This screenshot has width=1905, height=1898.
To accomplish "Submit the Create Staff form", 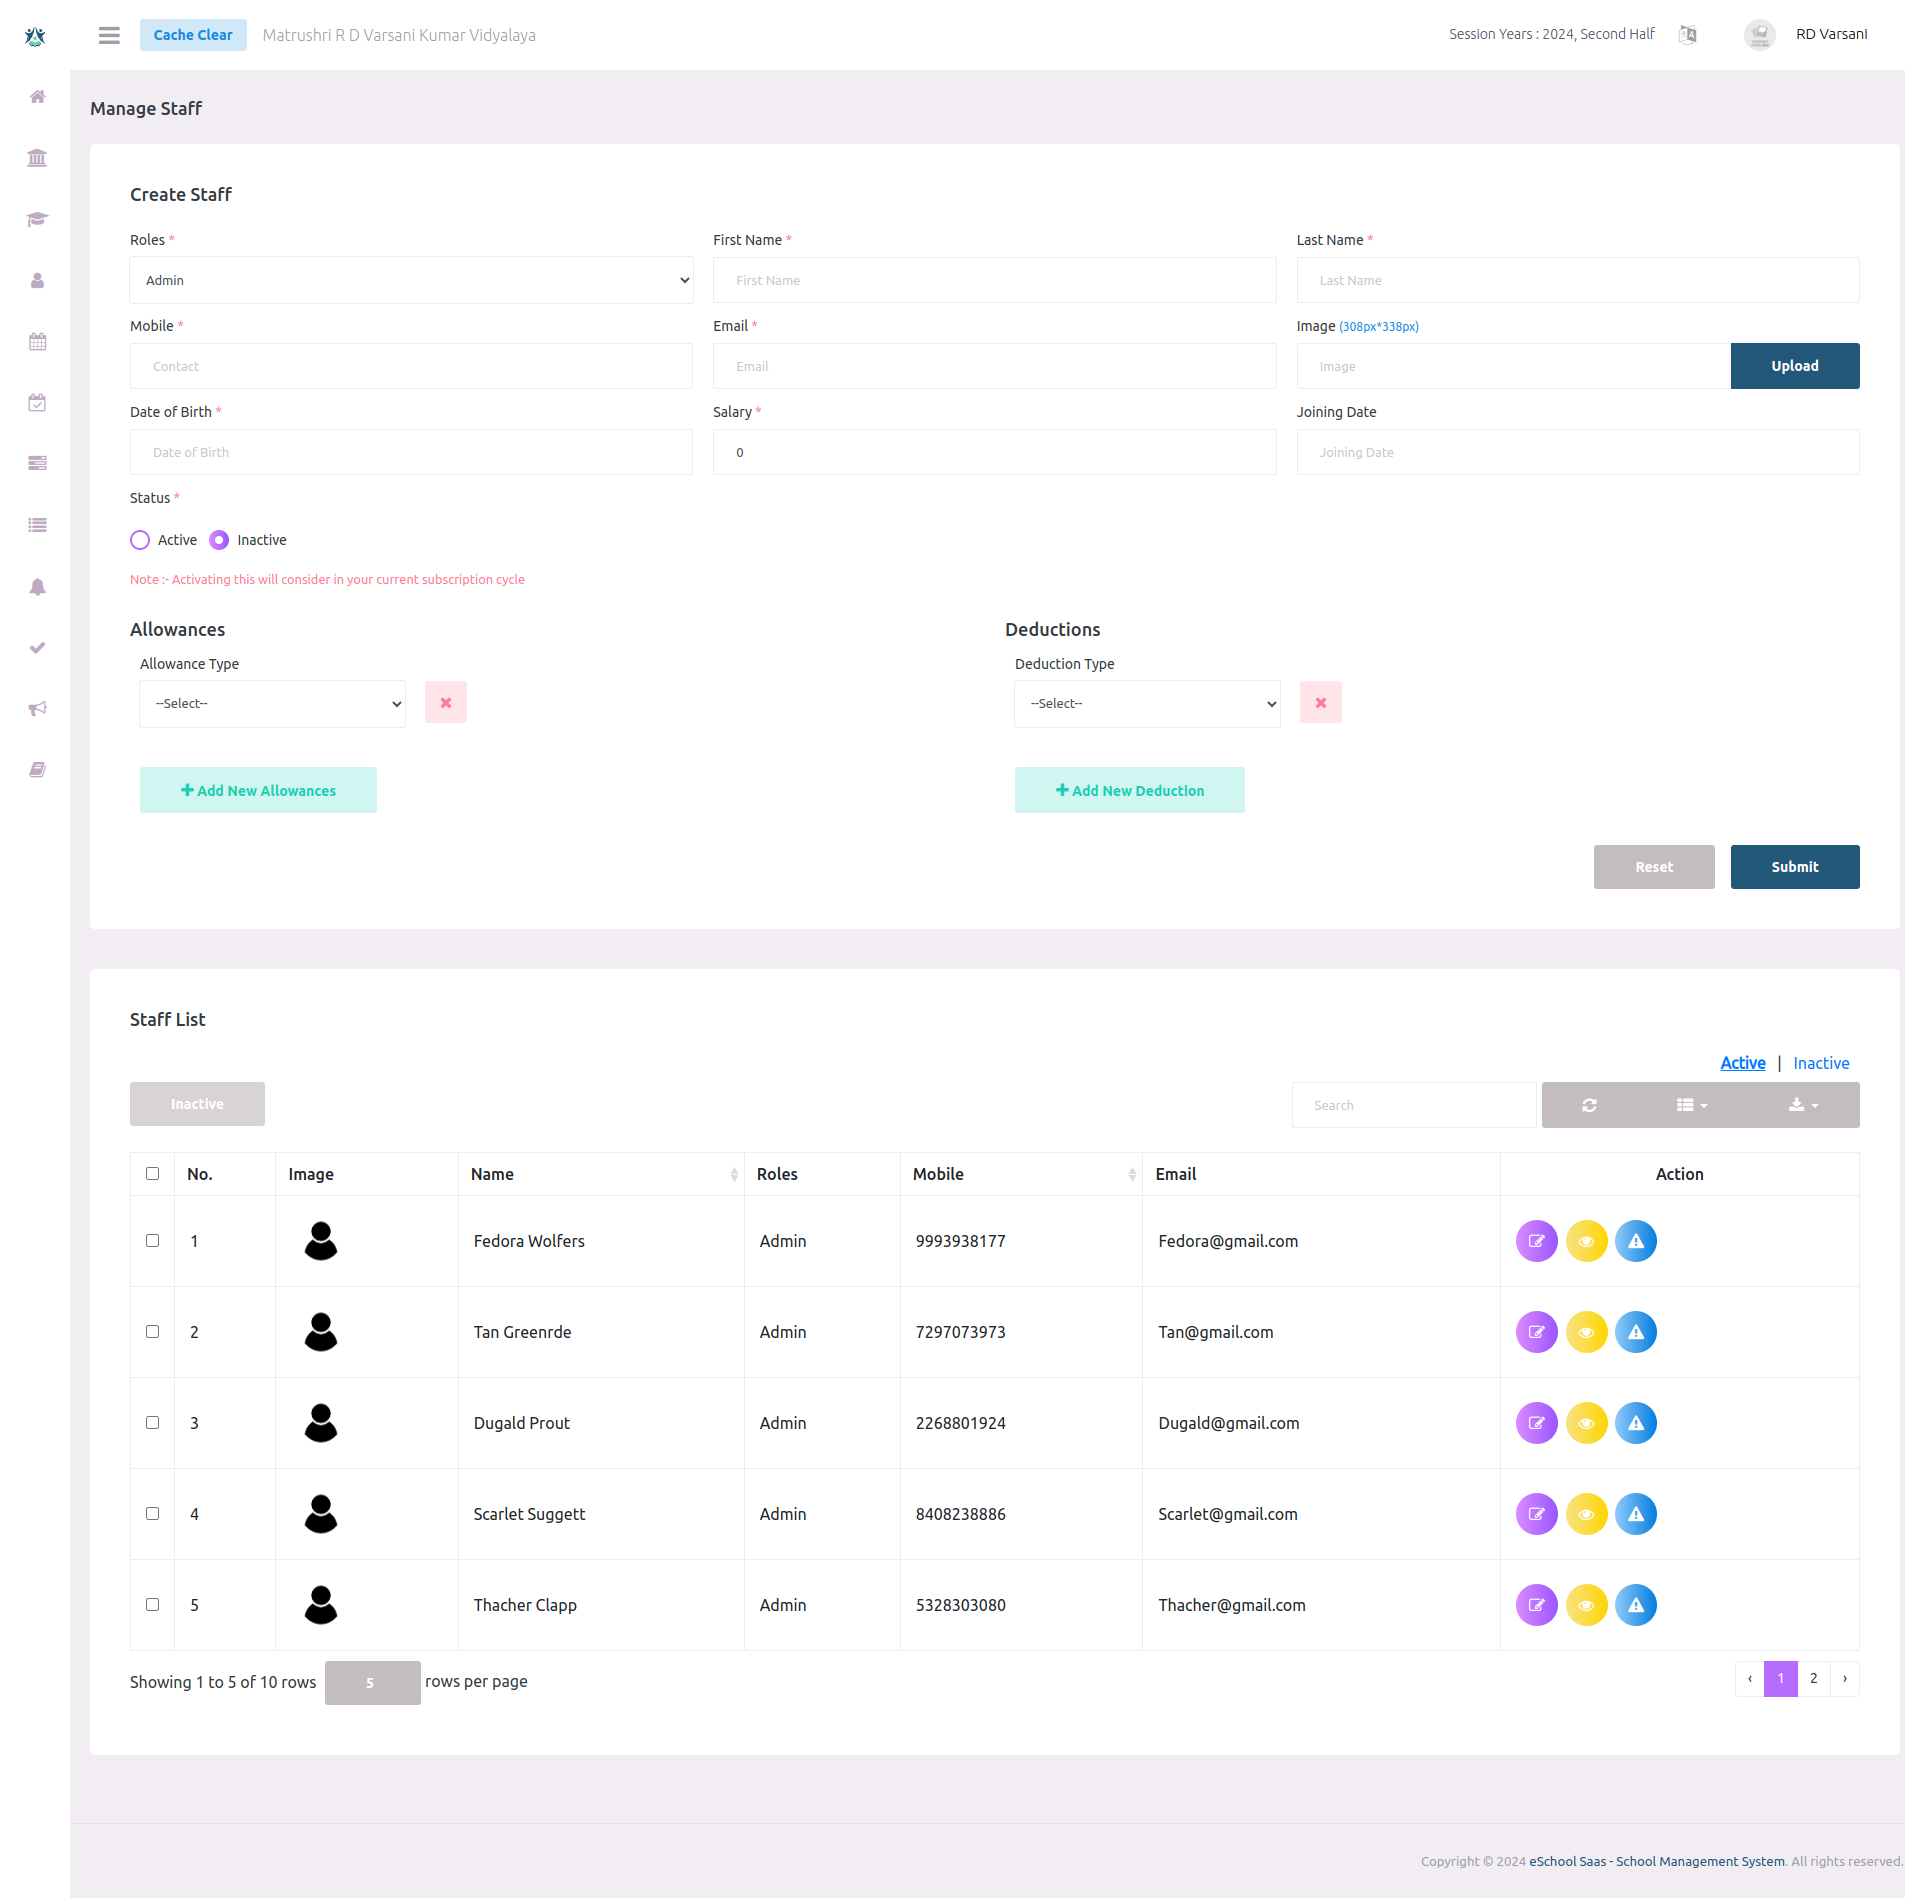I will 1794,866.
